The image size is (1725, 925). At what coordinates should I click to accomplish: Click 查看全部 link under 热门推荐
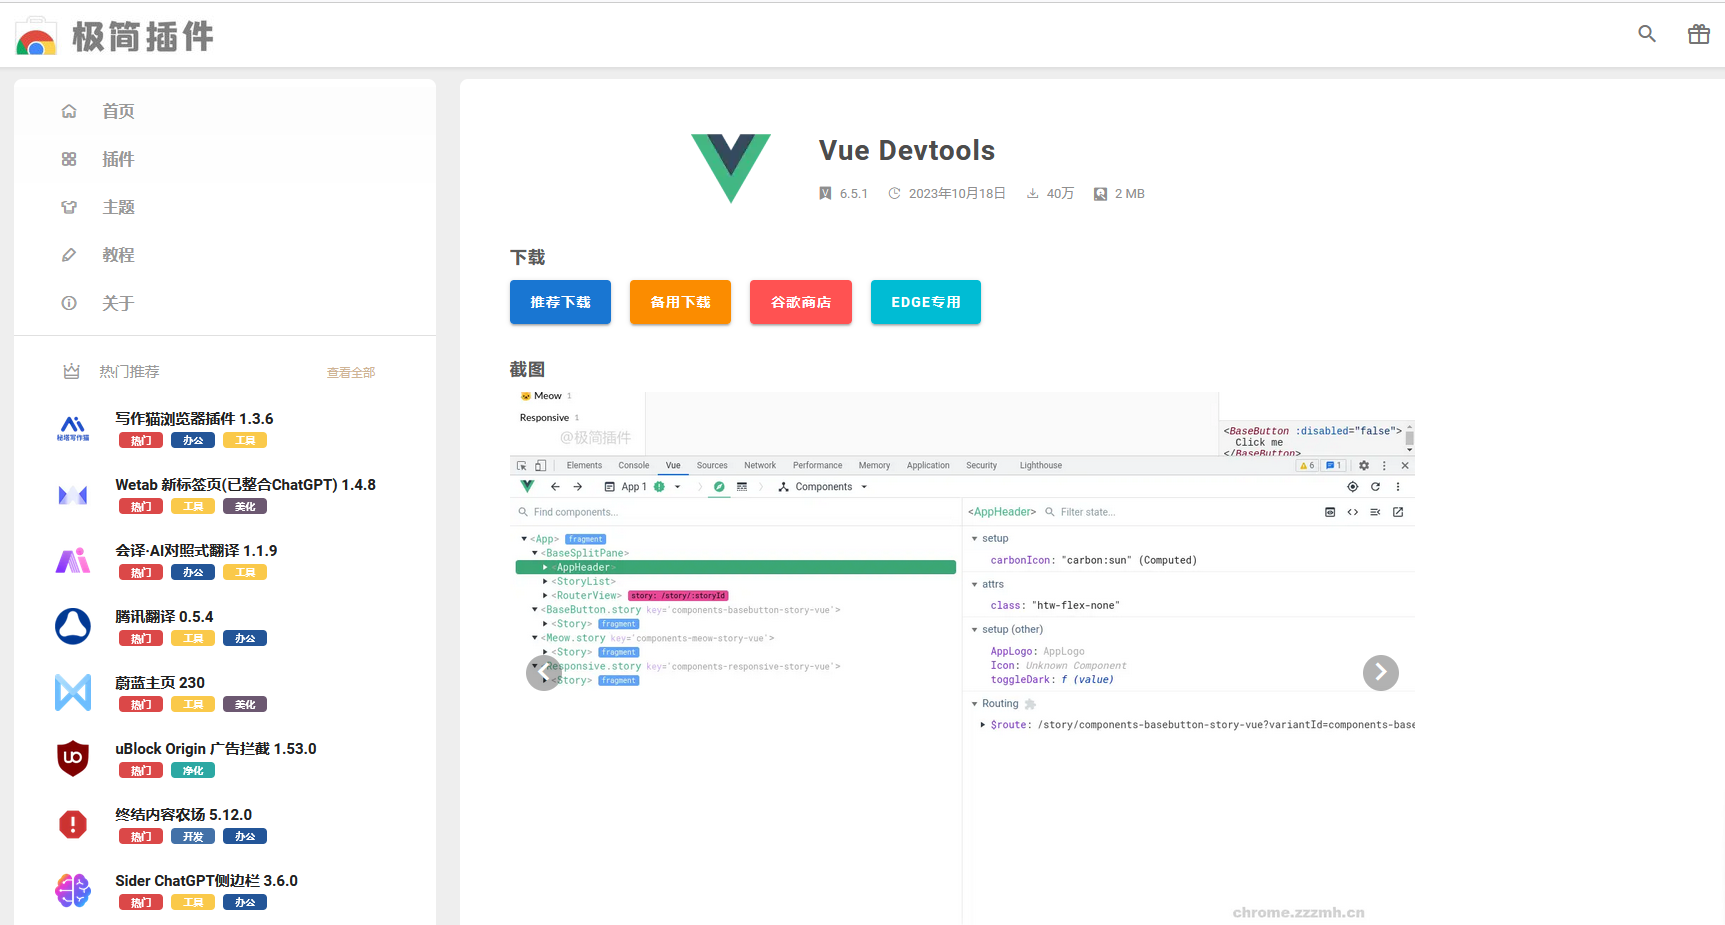click(351, 373)
